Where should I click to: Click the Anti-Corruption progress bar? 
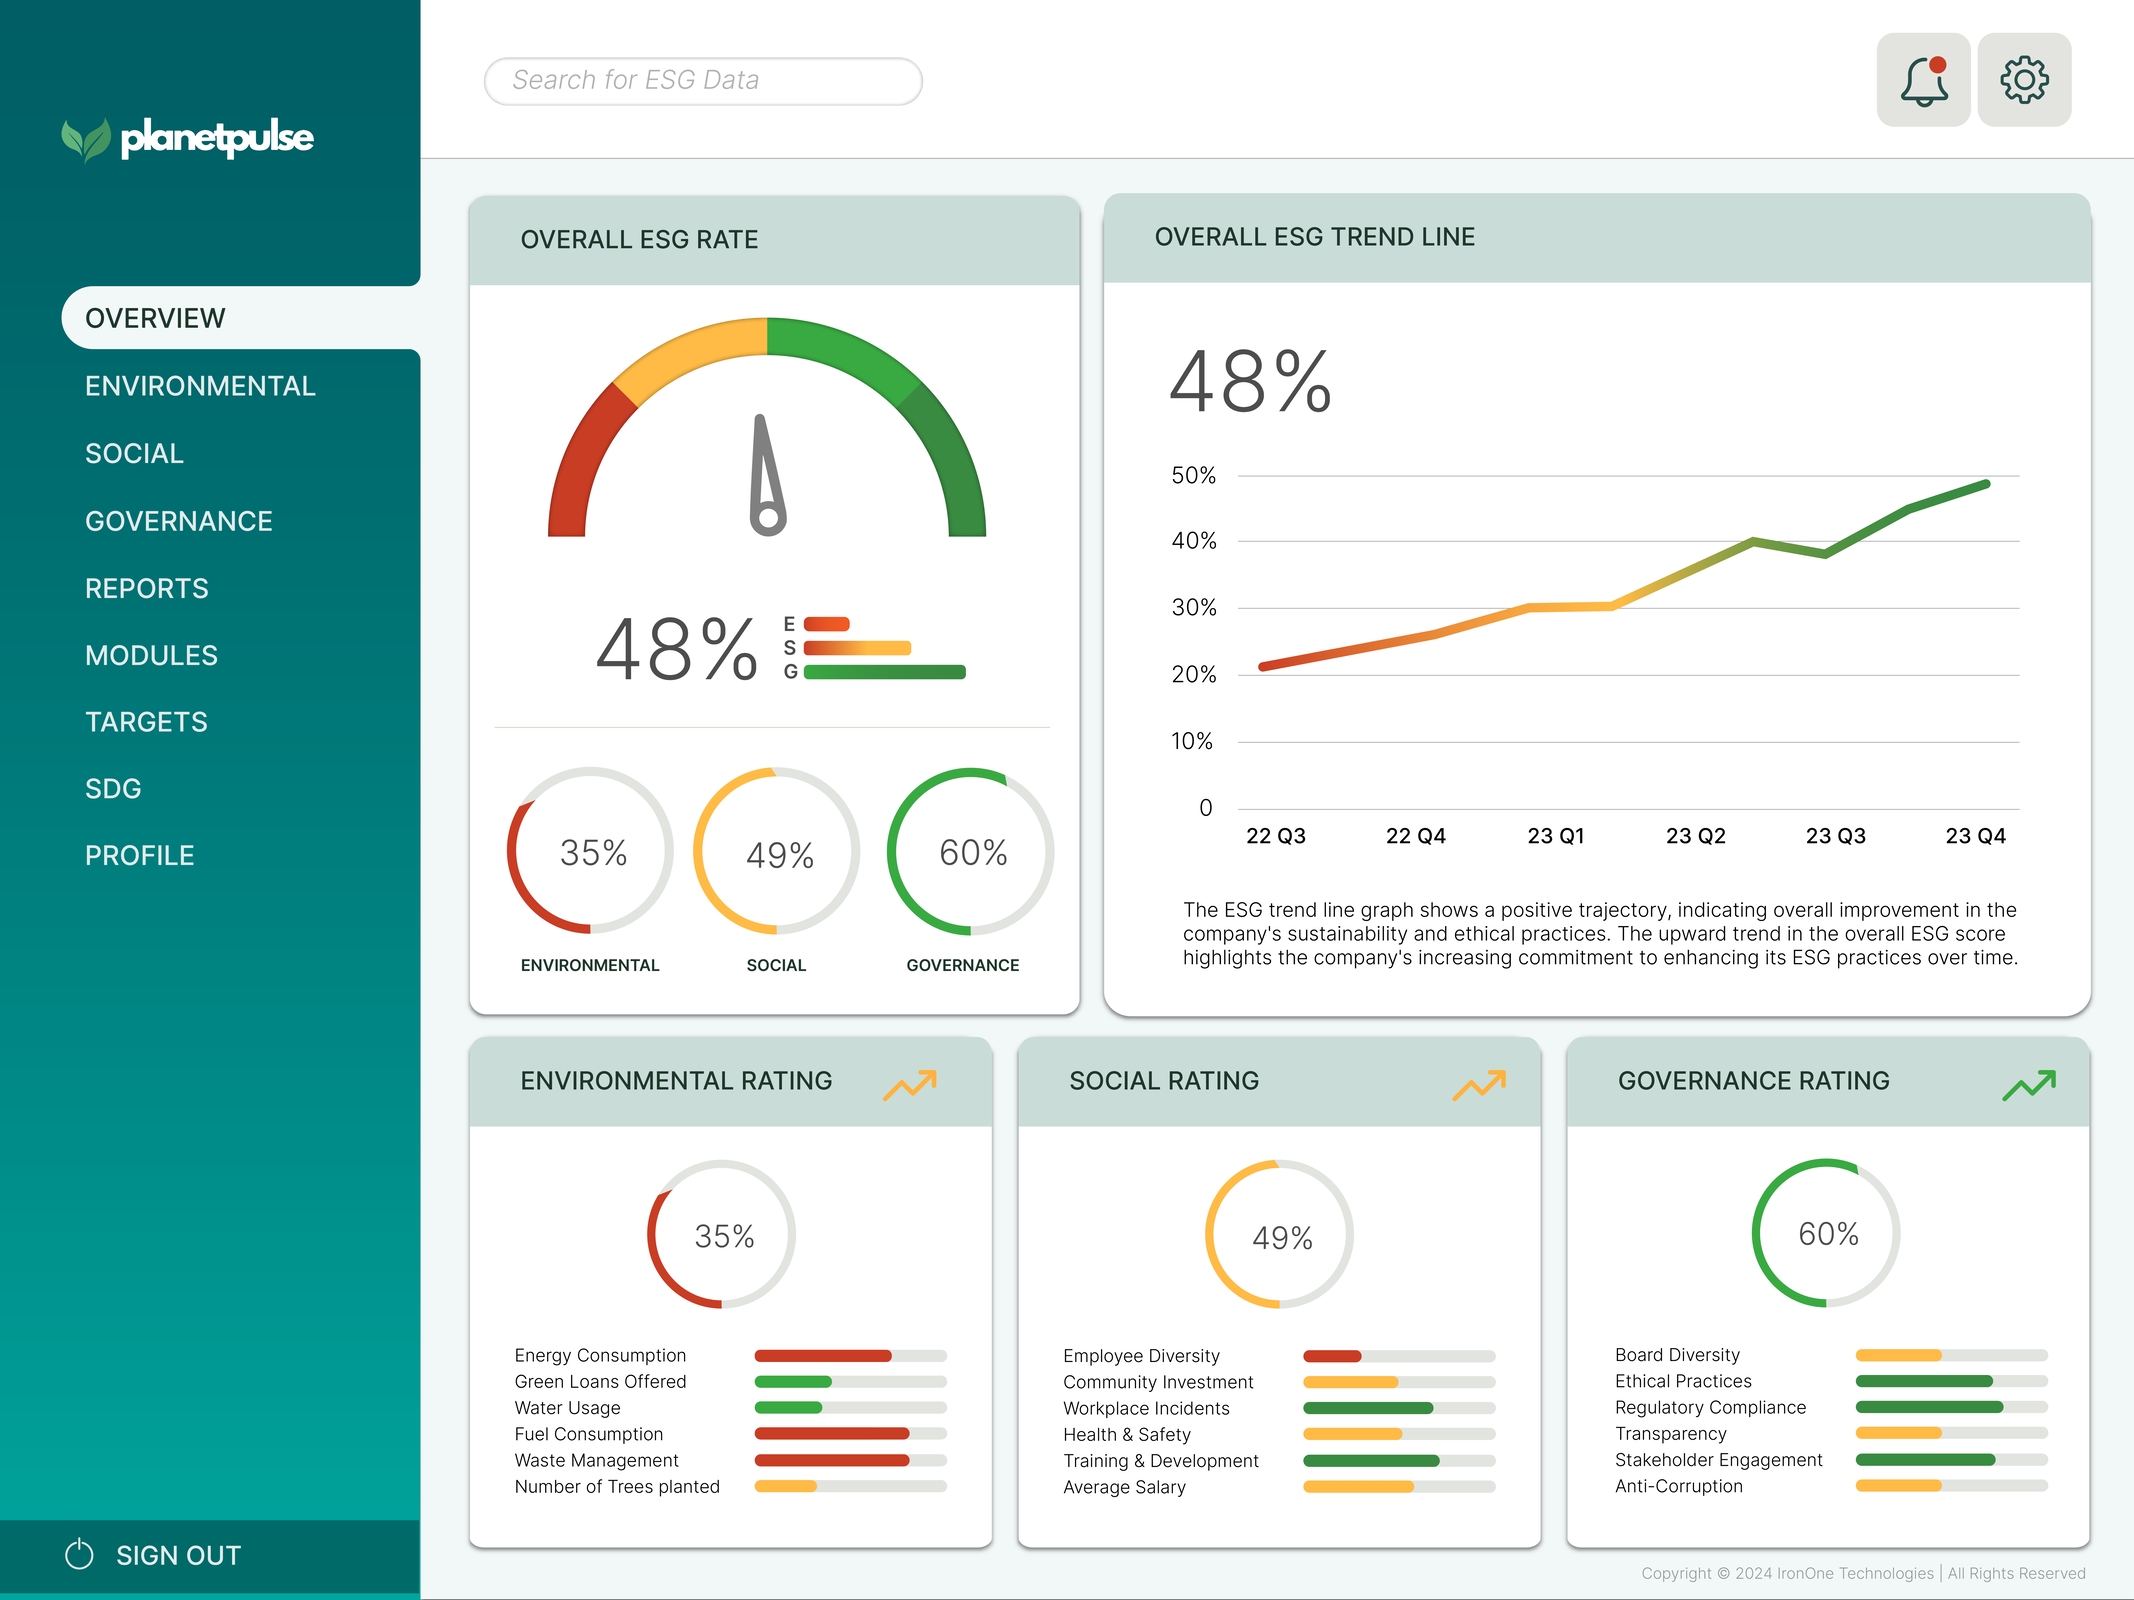(x=1952, y=1486)
